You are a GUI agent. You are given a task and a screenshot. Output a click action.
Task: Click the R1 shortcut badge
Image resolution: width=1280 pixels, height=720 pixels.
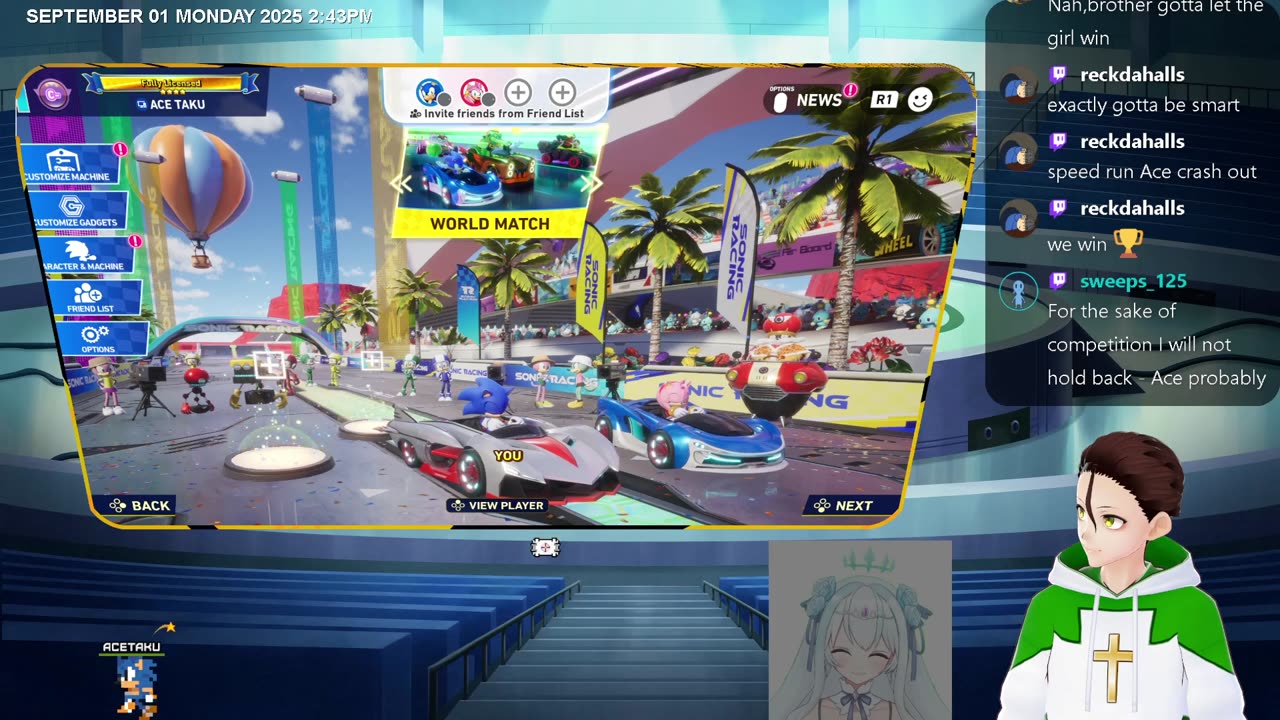pos(883,99)
